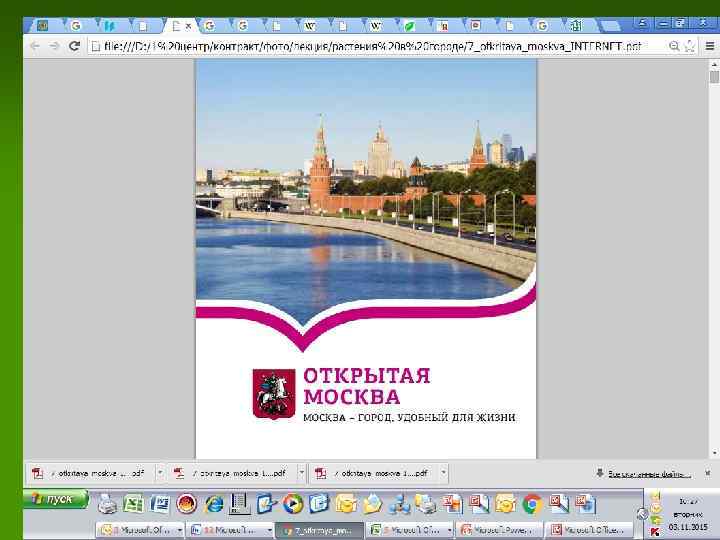720x540 pixels.
Task: Open the Chrome hamburger menu
Action: 709,46
